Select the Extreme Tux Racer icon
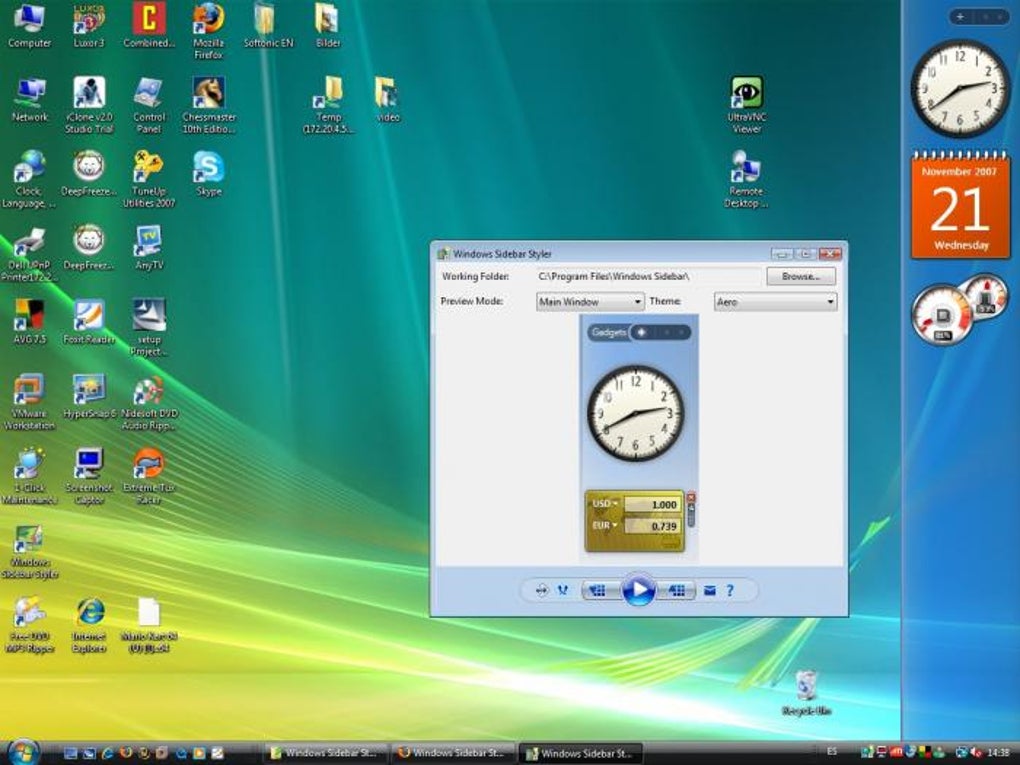1020x765 pixels. (x=149, y=476)
